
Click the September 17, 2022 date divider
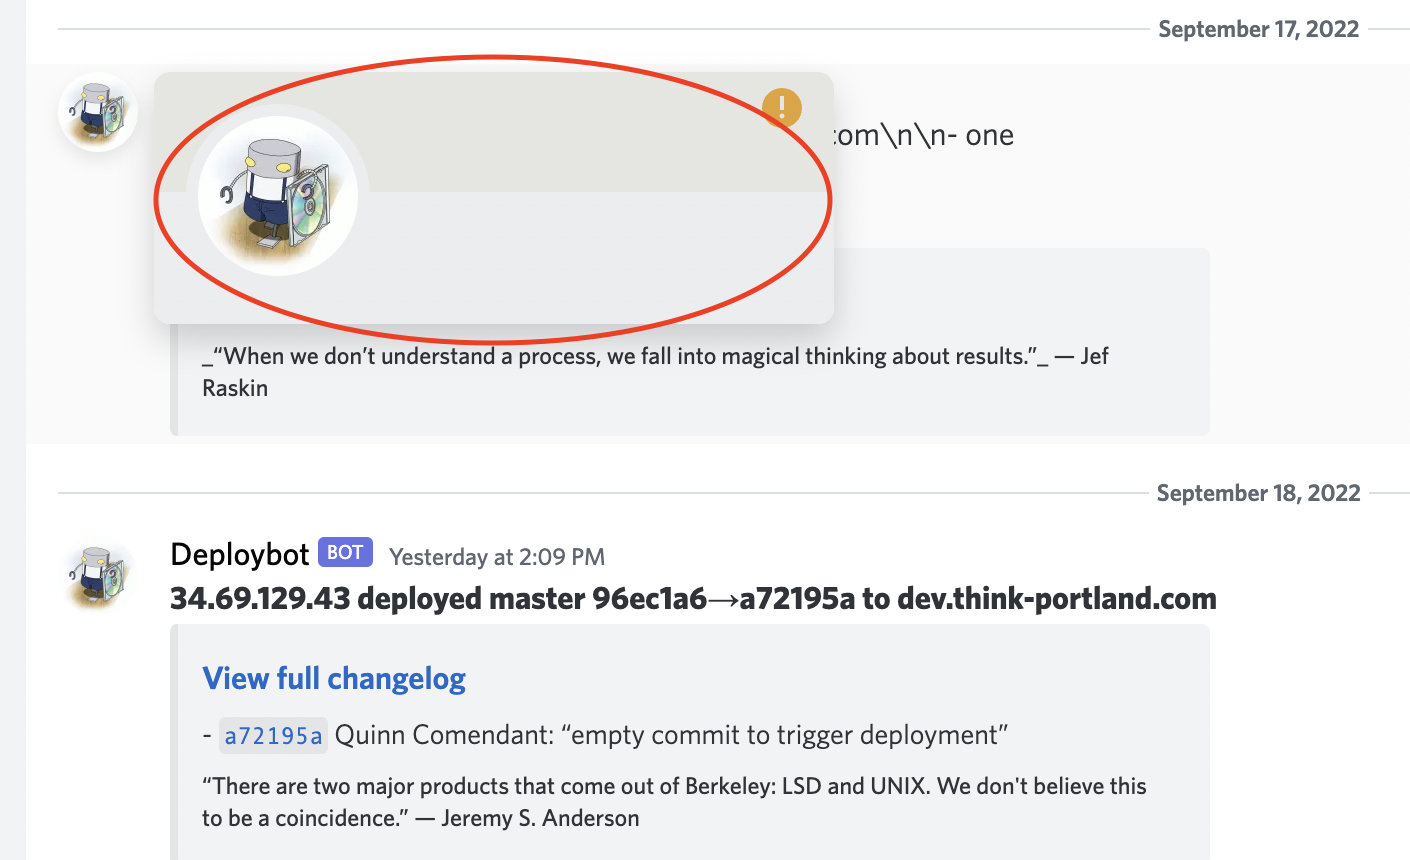1258,28
